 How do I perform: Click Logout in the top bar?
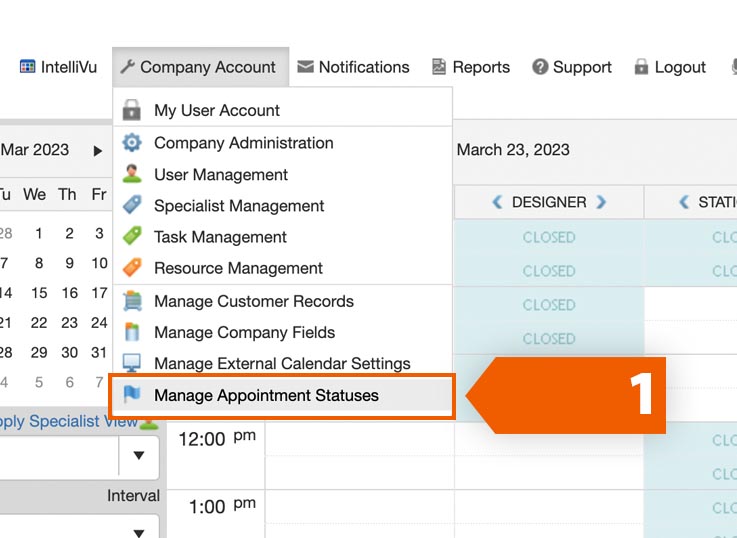[670, 67]
